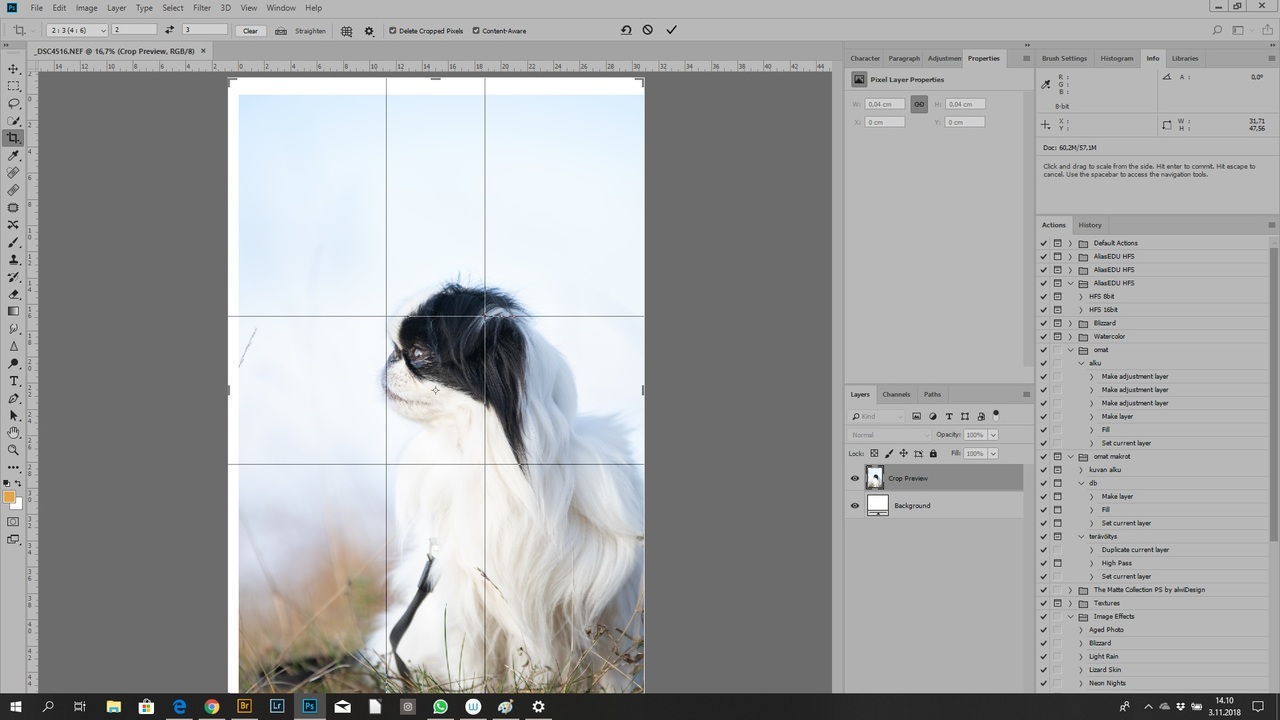
Task: Click the Clear button
Action: (250, 31)
